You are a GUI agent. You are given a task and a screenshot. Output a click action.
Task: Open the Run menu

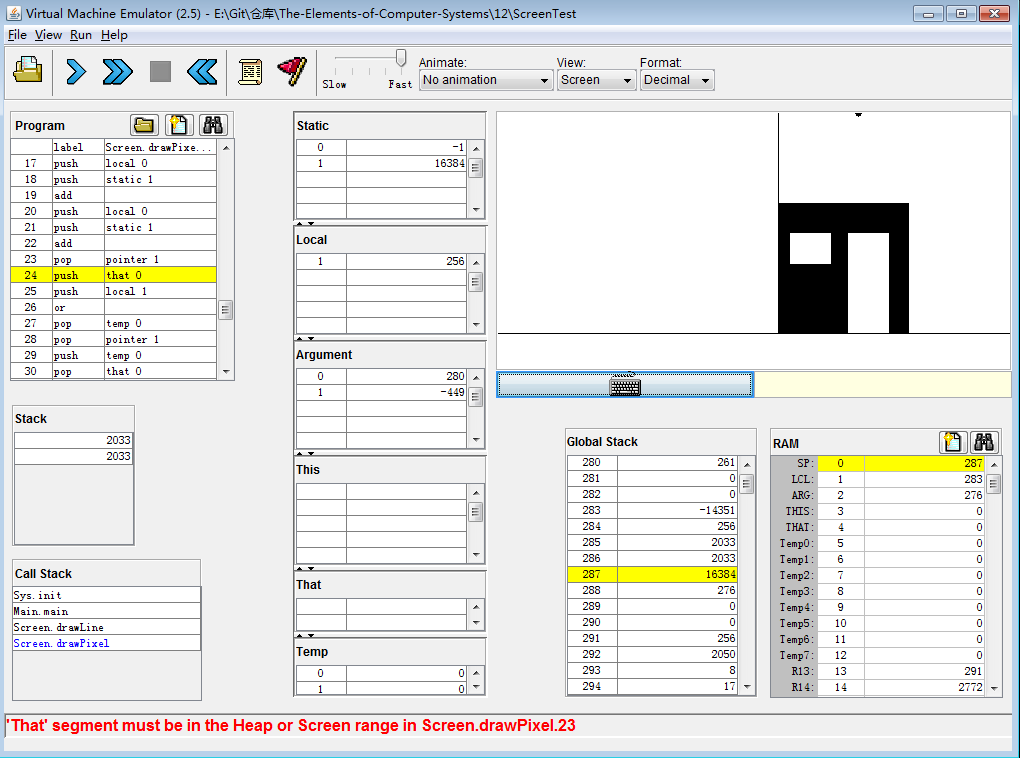click(81, 35)
